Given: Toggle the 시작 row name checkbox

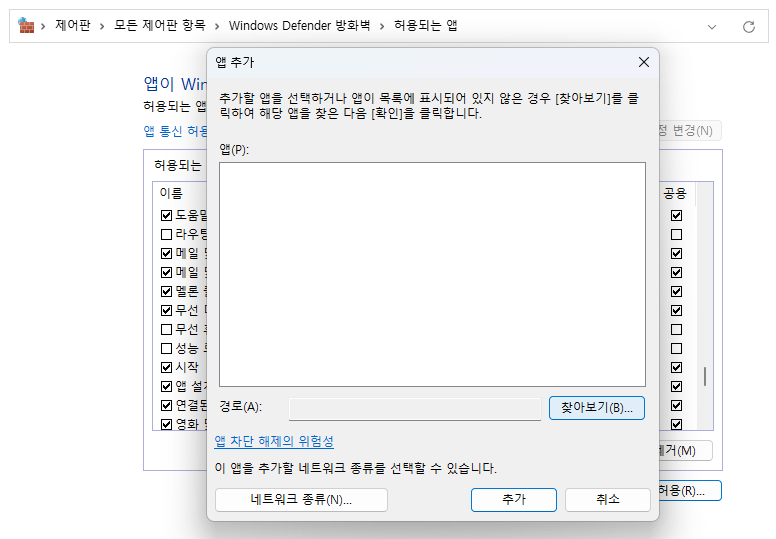Looking at the screenshot, I should (x=166, y=367).
